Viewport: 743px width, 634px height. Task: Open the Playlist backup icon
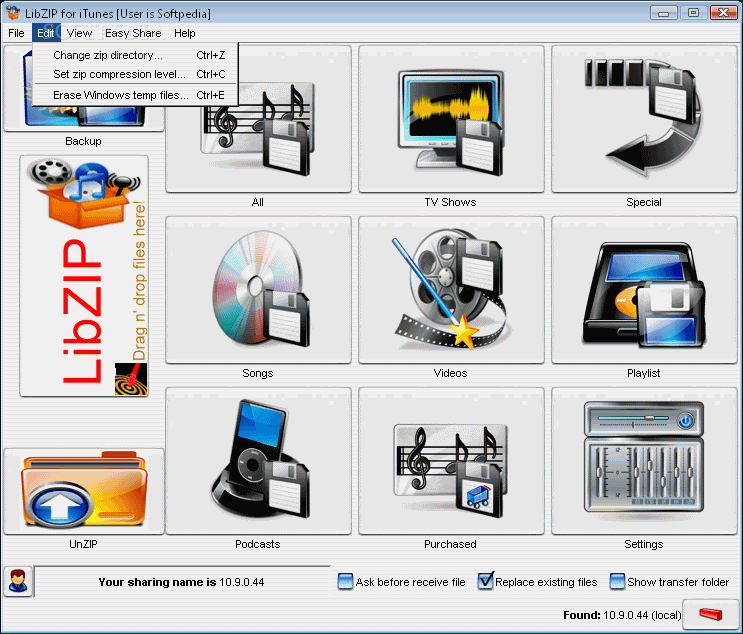643,290
